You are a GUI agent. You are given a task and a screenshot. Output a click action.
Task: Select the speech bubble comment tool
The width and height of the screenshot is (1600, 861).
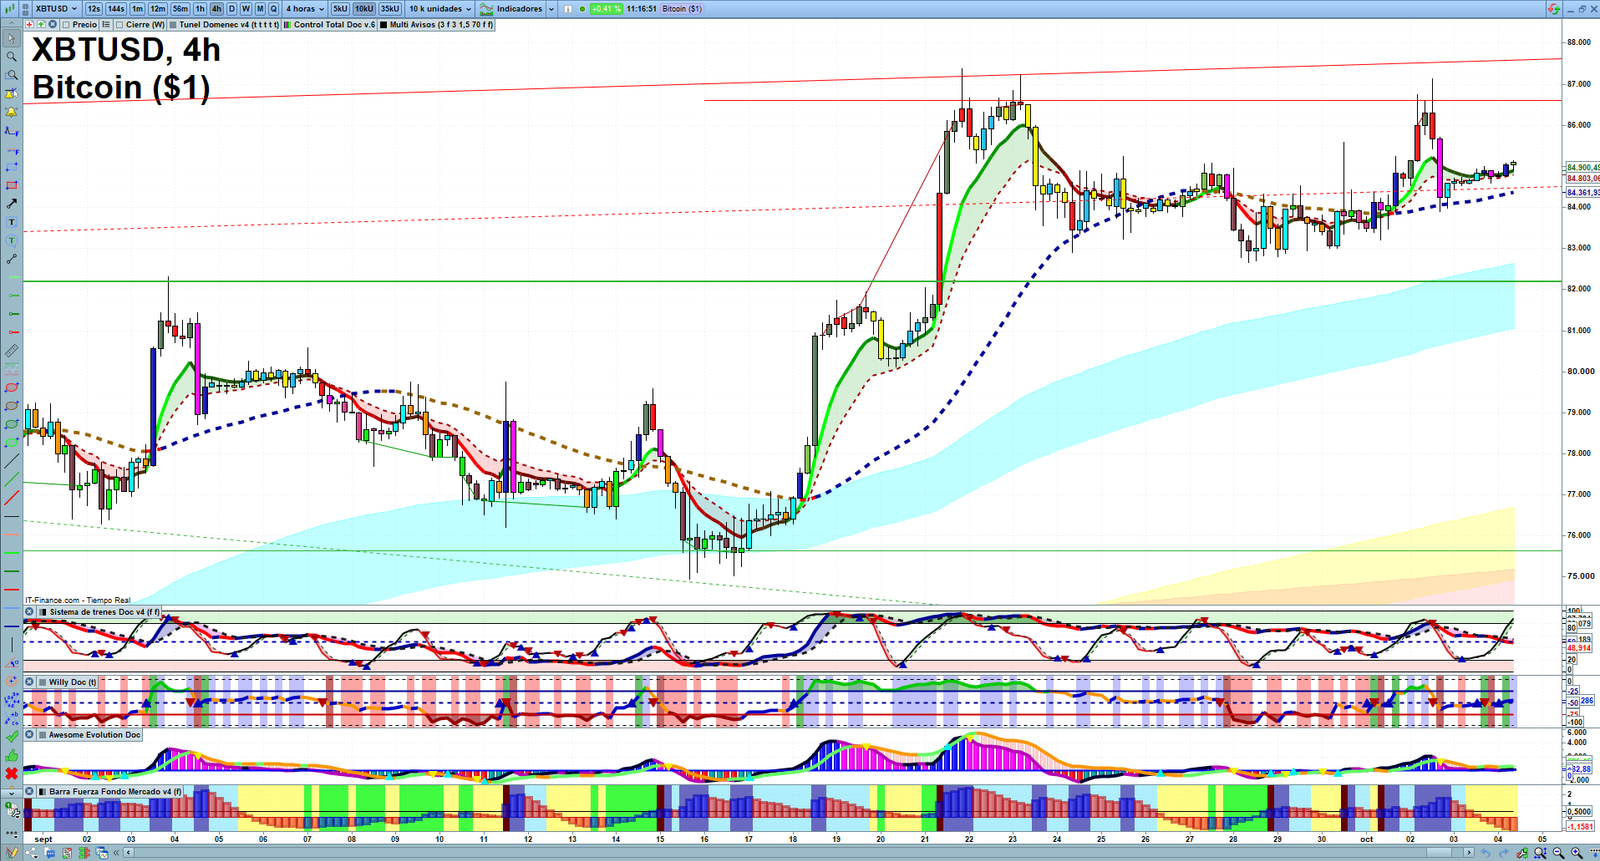pyautogui.click(x=11, y=240)
